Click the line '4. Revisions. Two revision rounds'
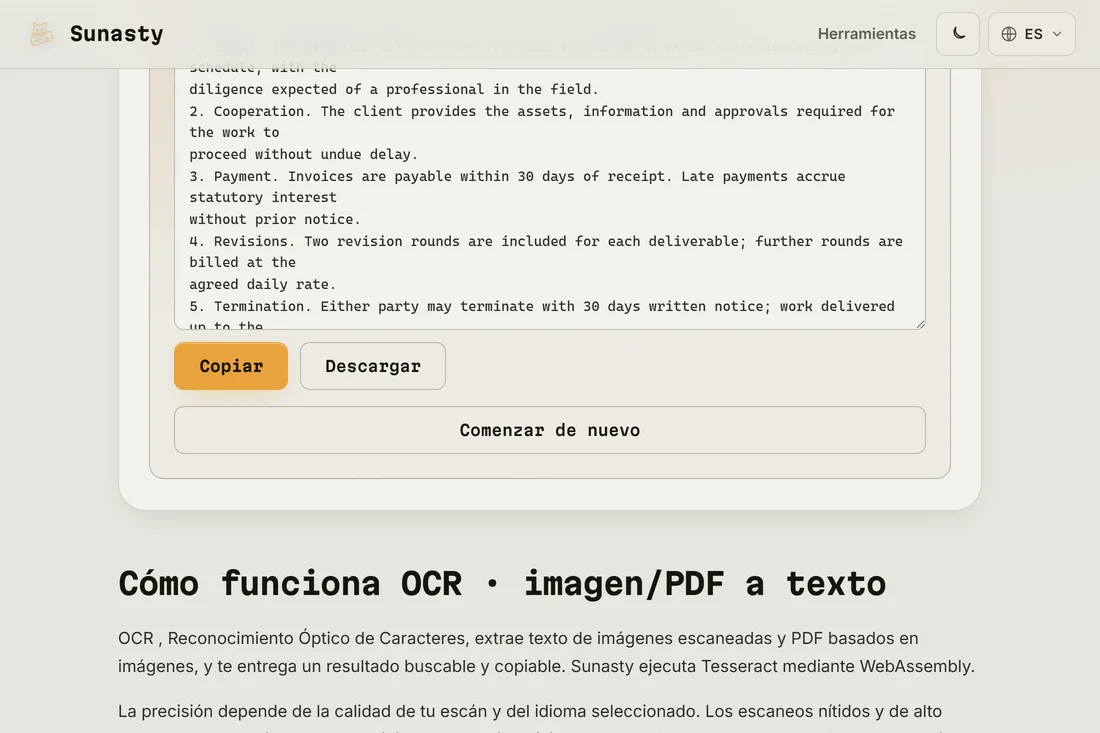This screenshot has height=733, width=1100. point(546,241)
